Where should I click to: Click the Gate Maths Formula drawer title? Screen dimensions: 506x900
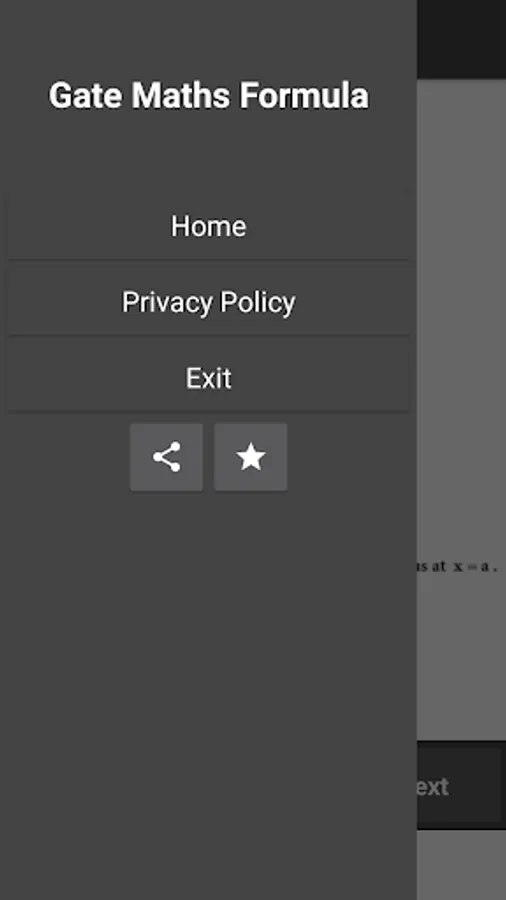pyautogui.click(x=208, y=95)
